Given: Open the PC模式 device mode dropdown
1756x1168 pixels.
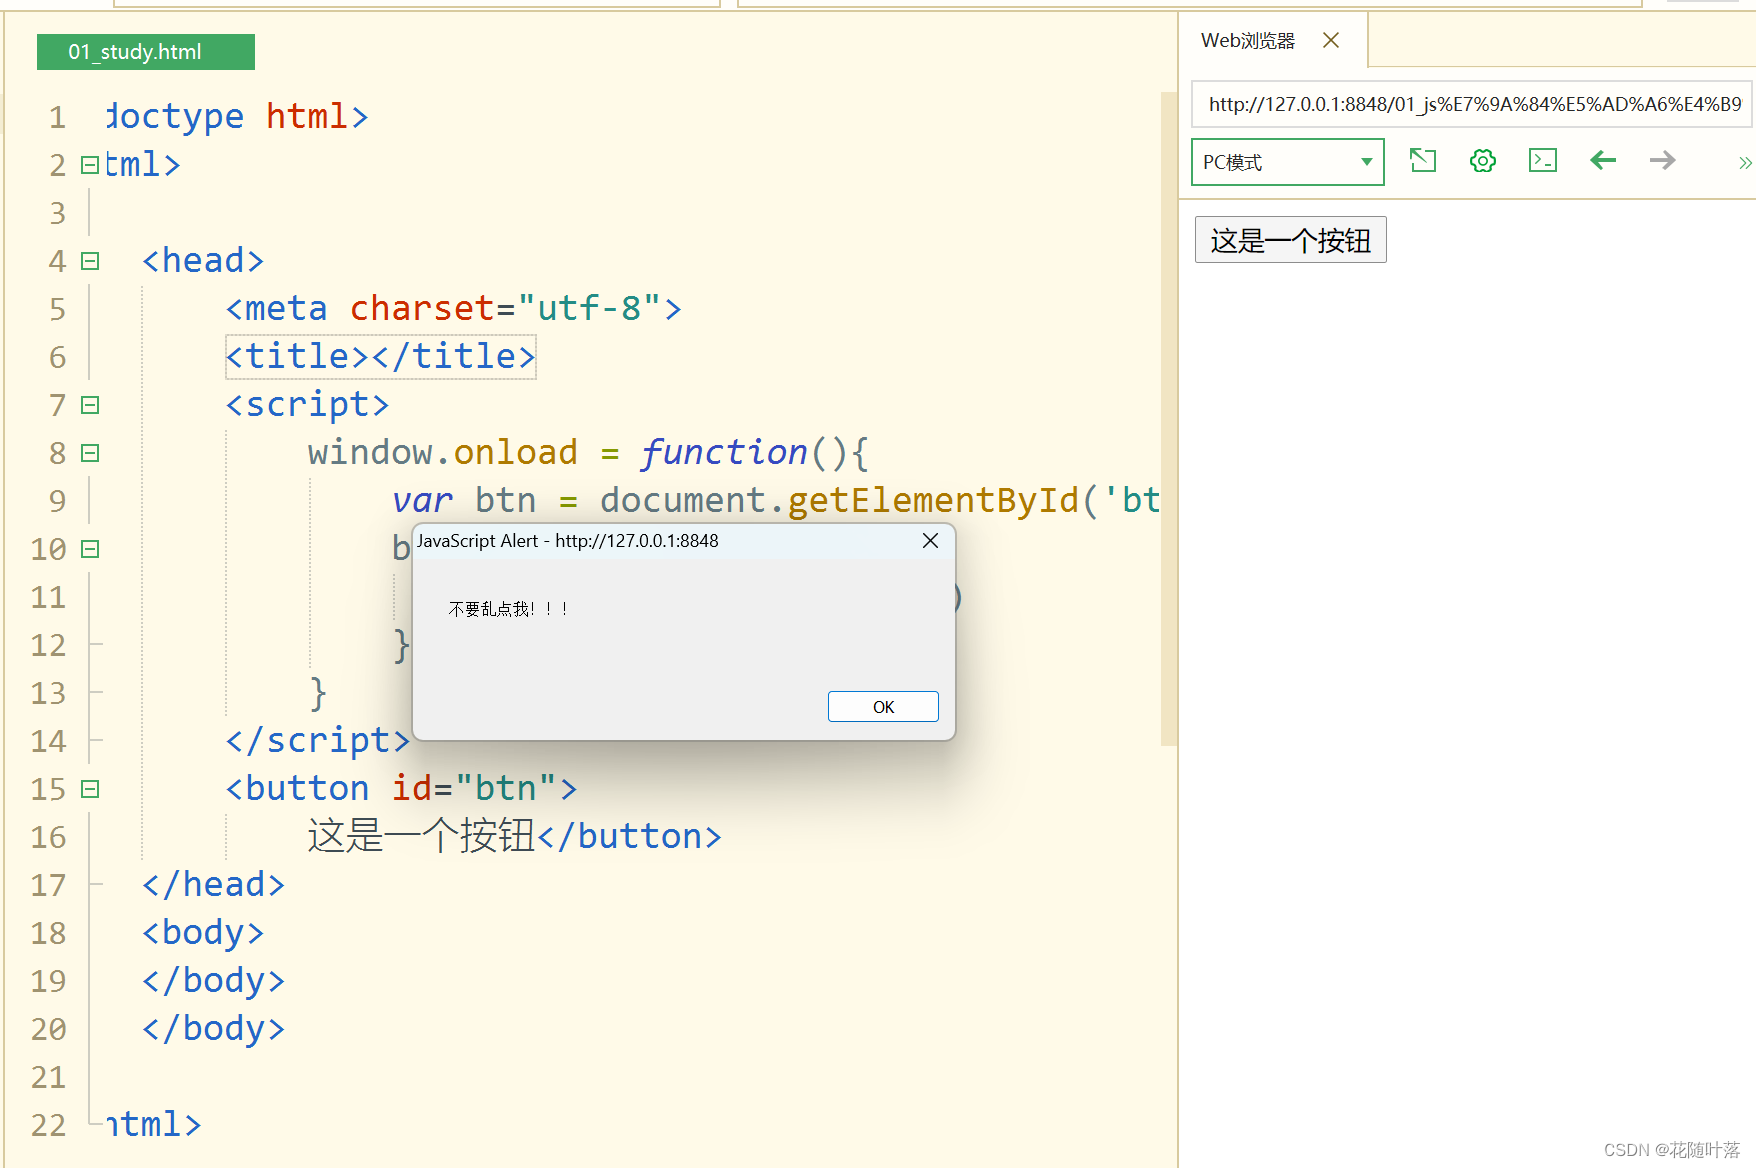Looking at the screenshot, I should tap(1287, 162).
